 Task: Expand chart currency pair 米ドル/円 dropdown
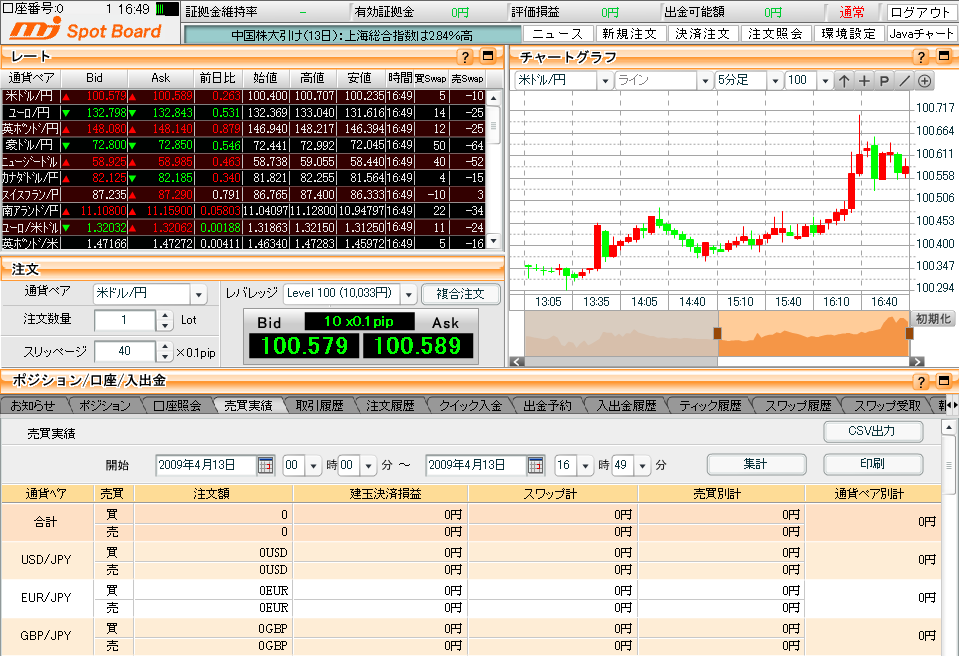coord(605,81)
